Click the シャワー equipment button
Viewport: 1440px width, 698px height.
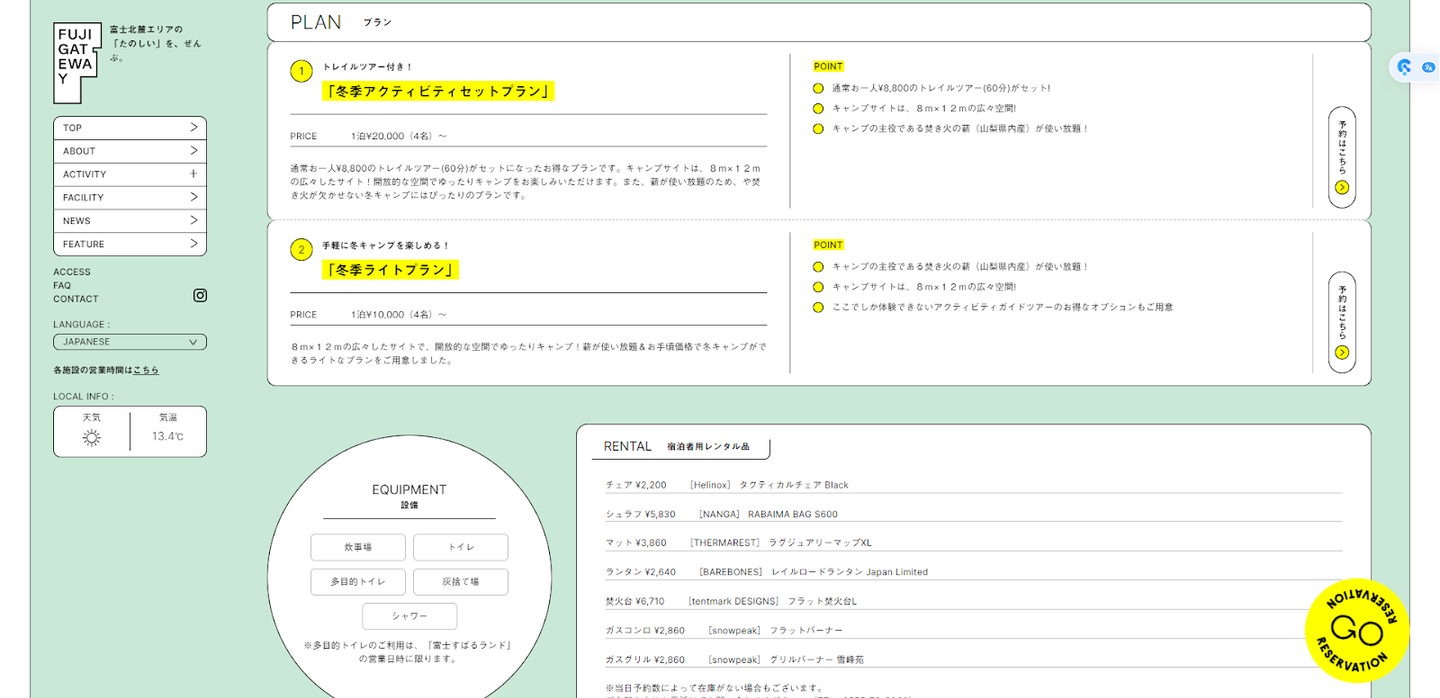tap(410, 616)
